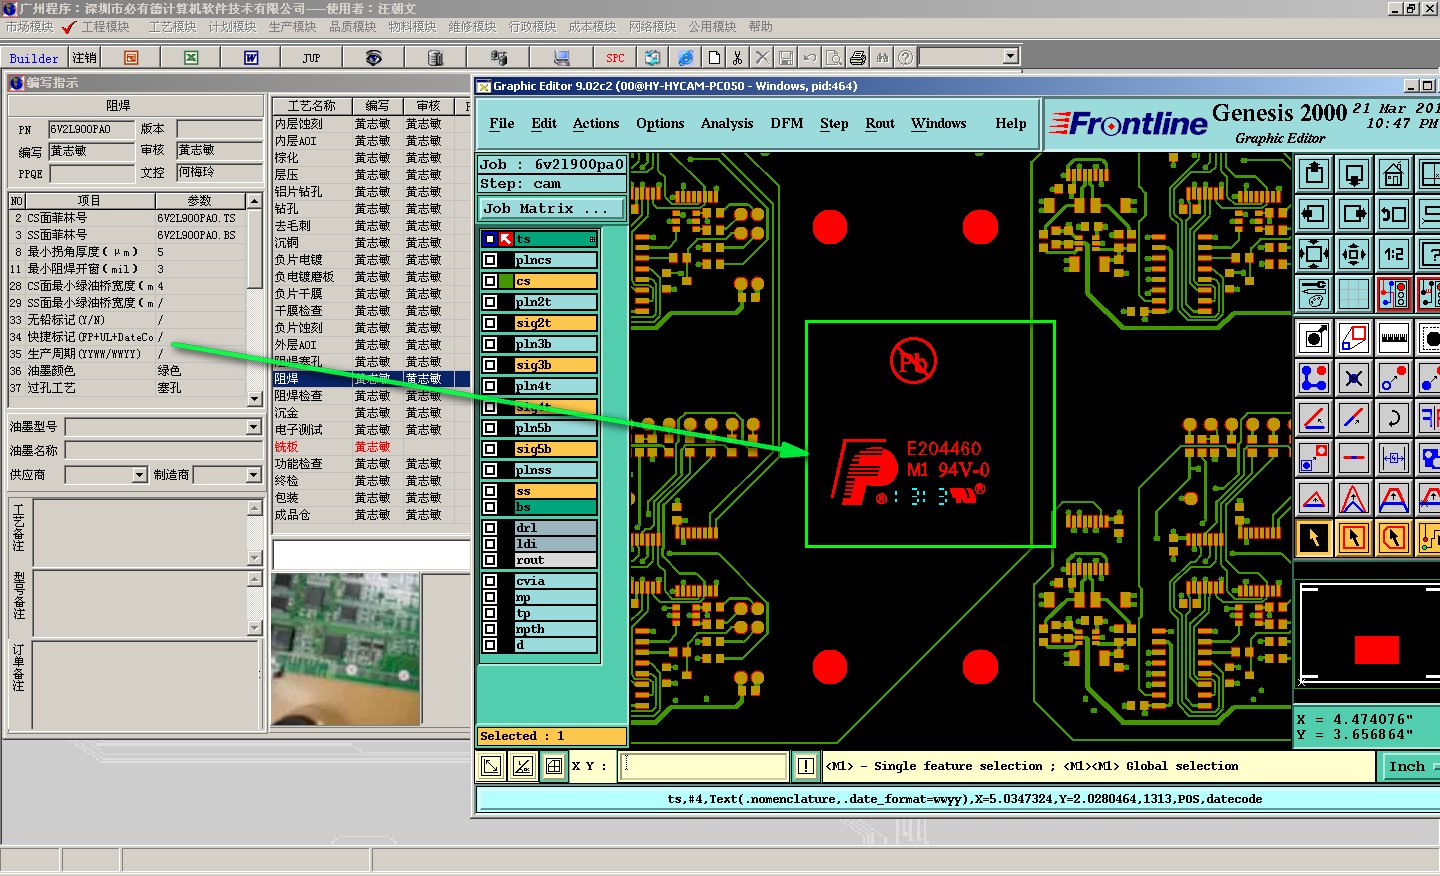
Task: Click the Builder button
Action: pyautogui.click(x=34, y=58)
